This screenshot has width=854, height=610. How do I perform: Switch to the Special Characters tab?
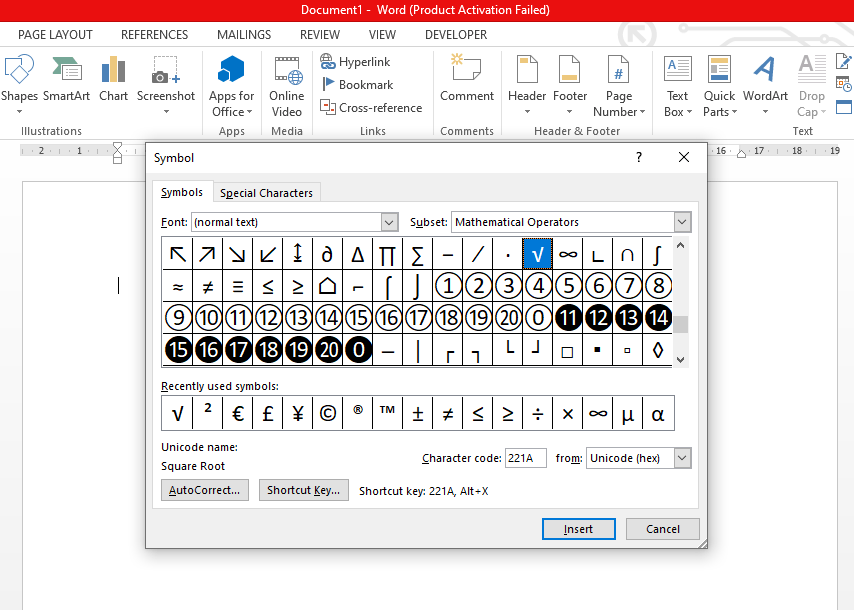tap(266, 191)
